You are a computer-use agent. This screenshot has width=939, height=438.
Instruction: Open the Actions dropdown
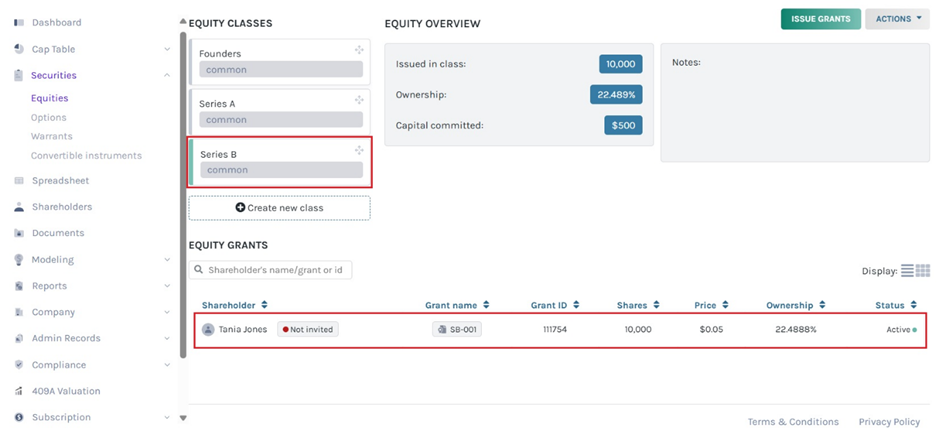(897, 19)
